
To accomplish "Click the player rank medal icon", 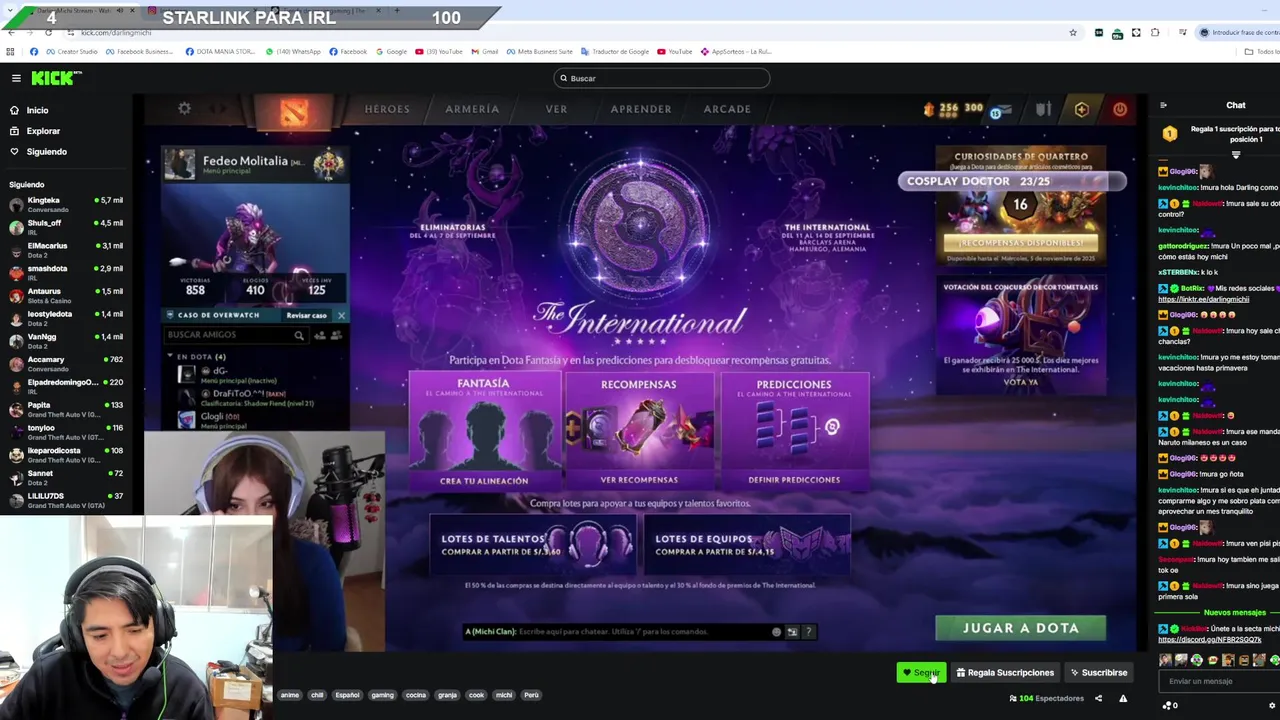I will [328, 164].
